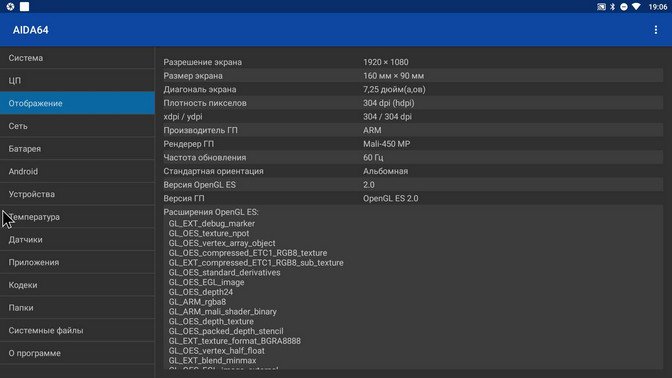Screen dimensions: 672x378
Task: Tap the Wi-Fi signal icon
Action: click(636, 6)
